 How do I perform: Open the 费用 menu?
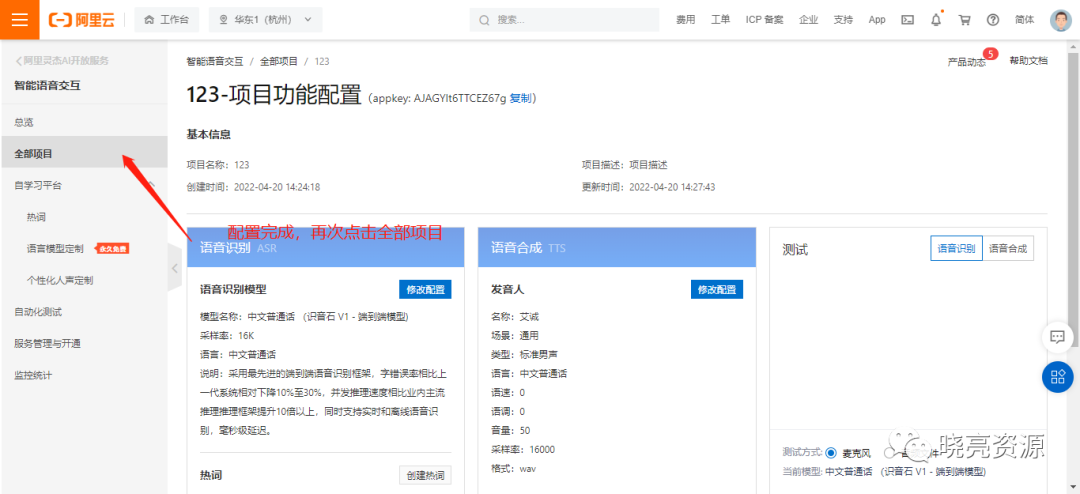[x=685, y=20]
